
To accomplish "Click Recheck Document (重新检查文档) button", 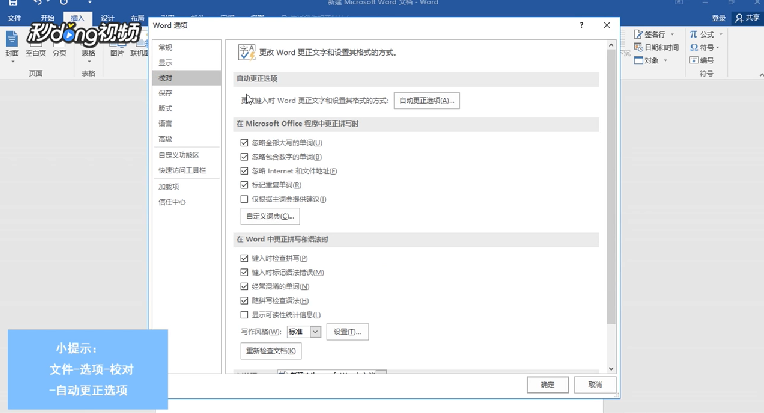I will [271, 351].
